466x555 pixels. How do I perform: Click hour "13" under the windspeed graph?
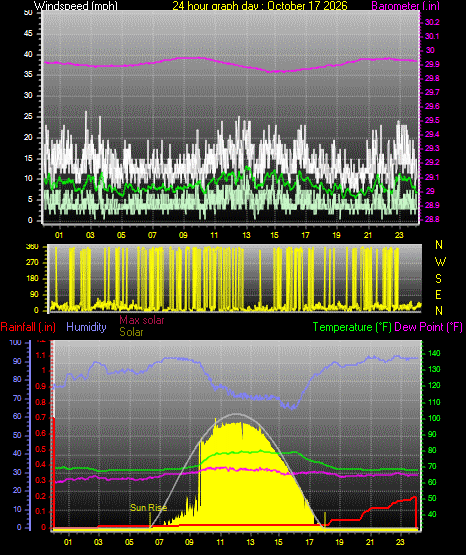pos(246,235)
